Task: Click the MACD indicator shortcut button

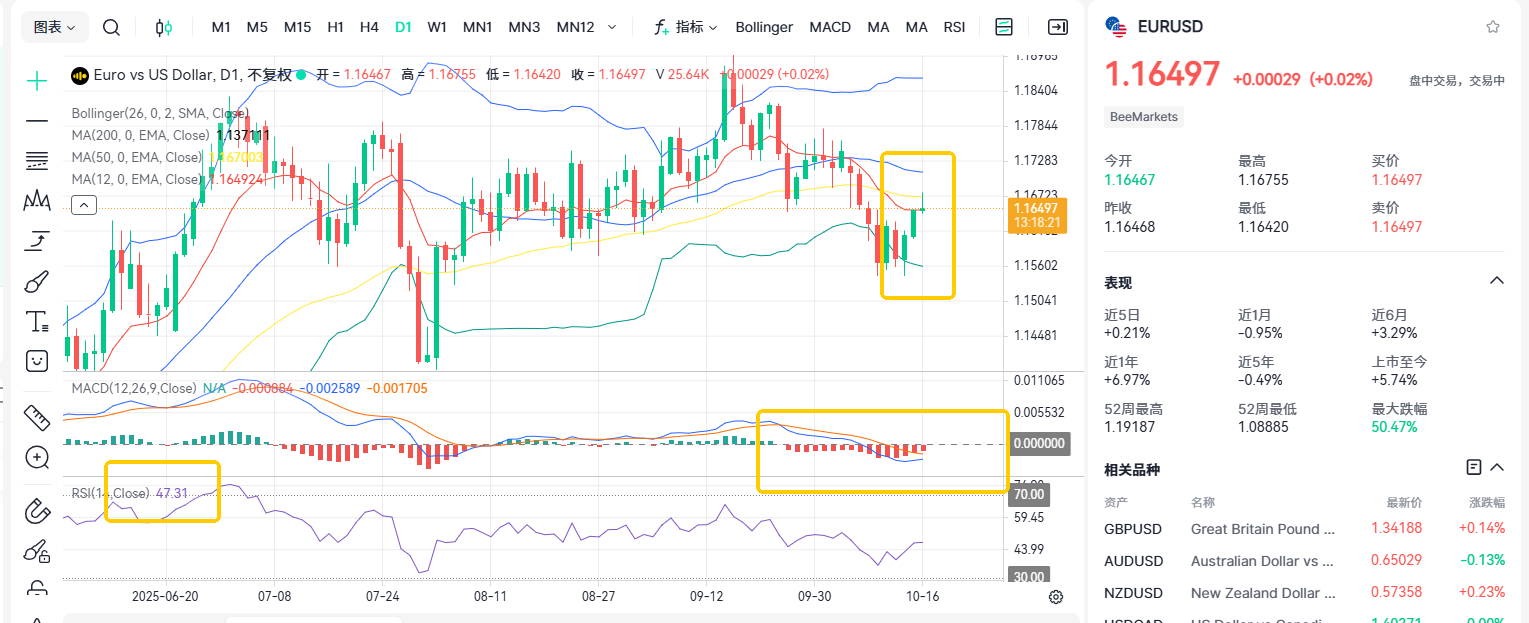Action: coord(830,27)
